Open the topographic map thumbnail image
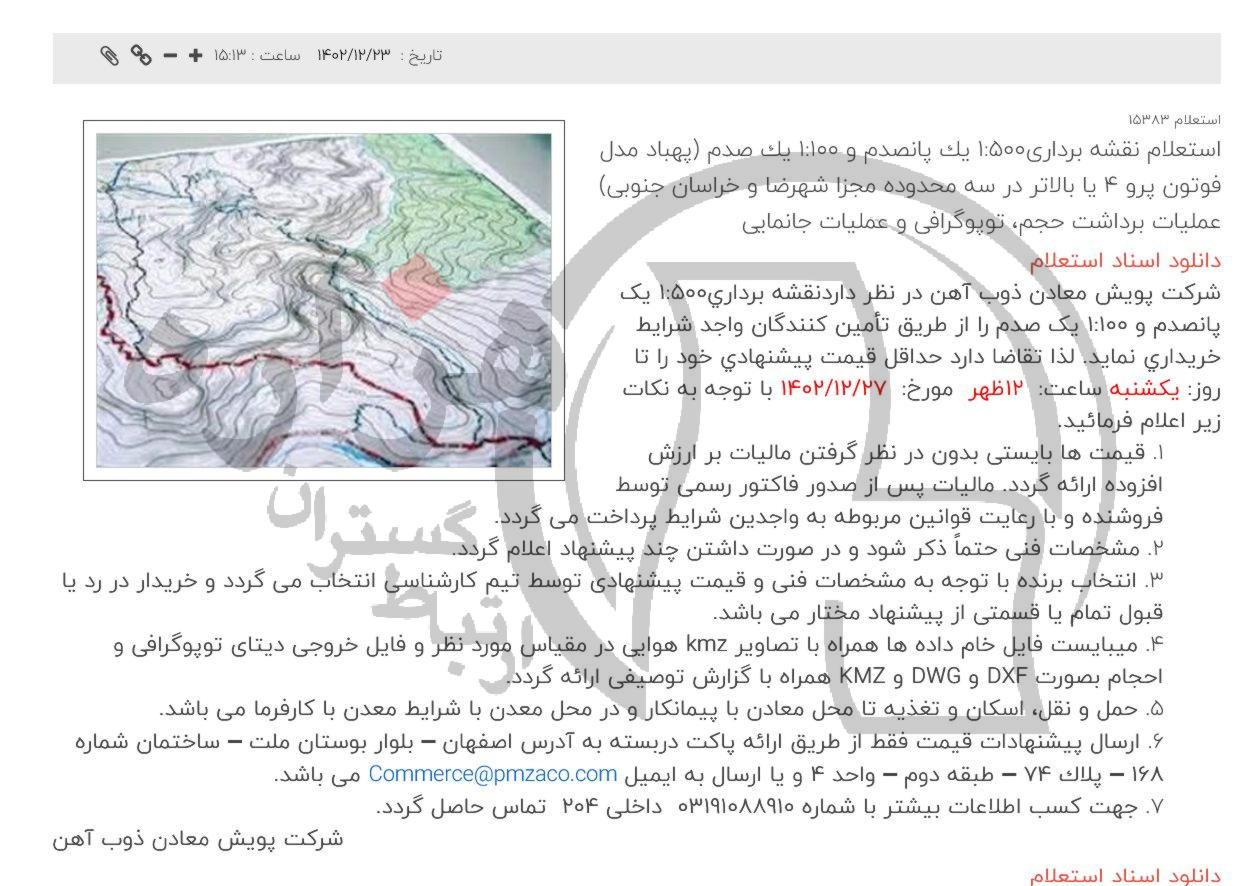Image resolution: width=1241 pixels, height=886 pixels. click(x=323, y=300)
